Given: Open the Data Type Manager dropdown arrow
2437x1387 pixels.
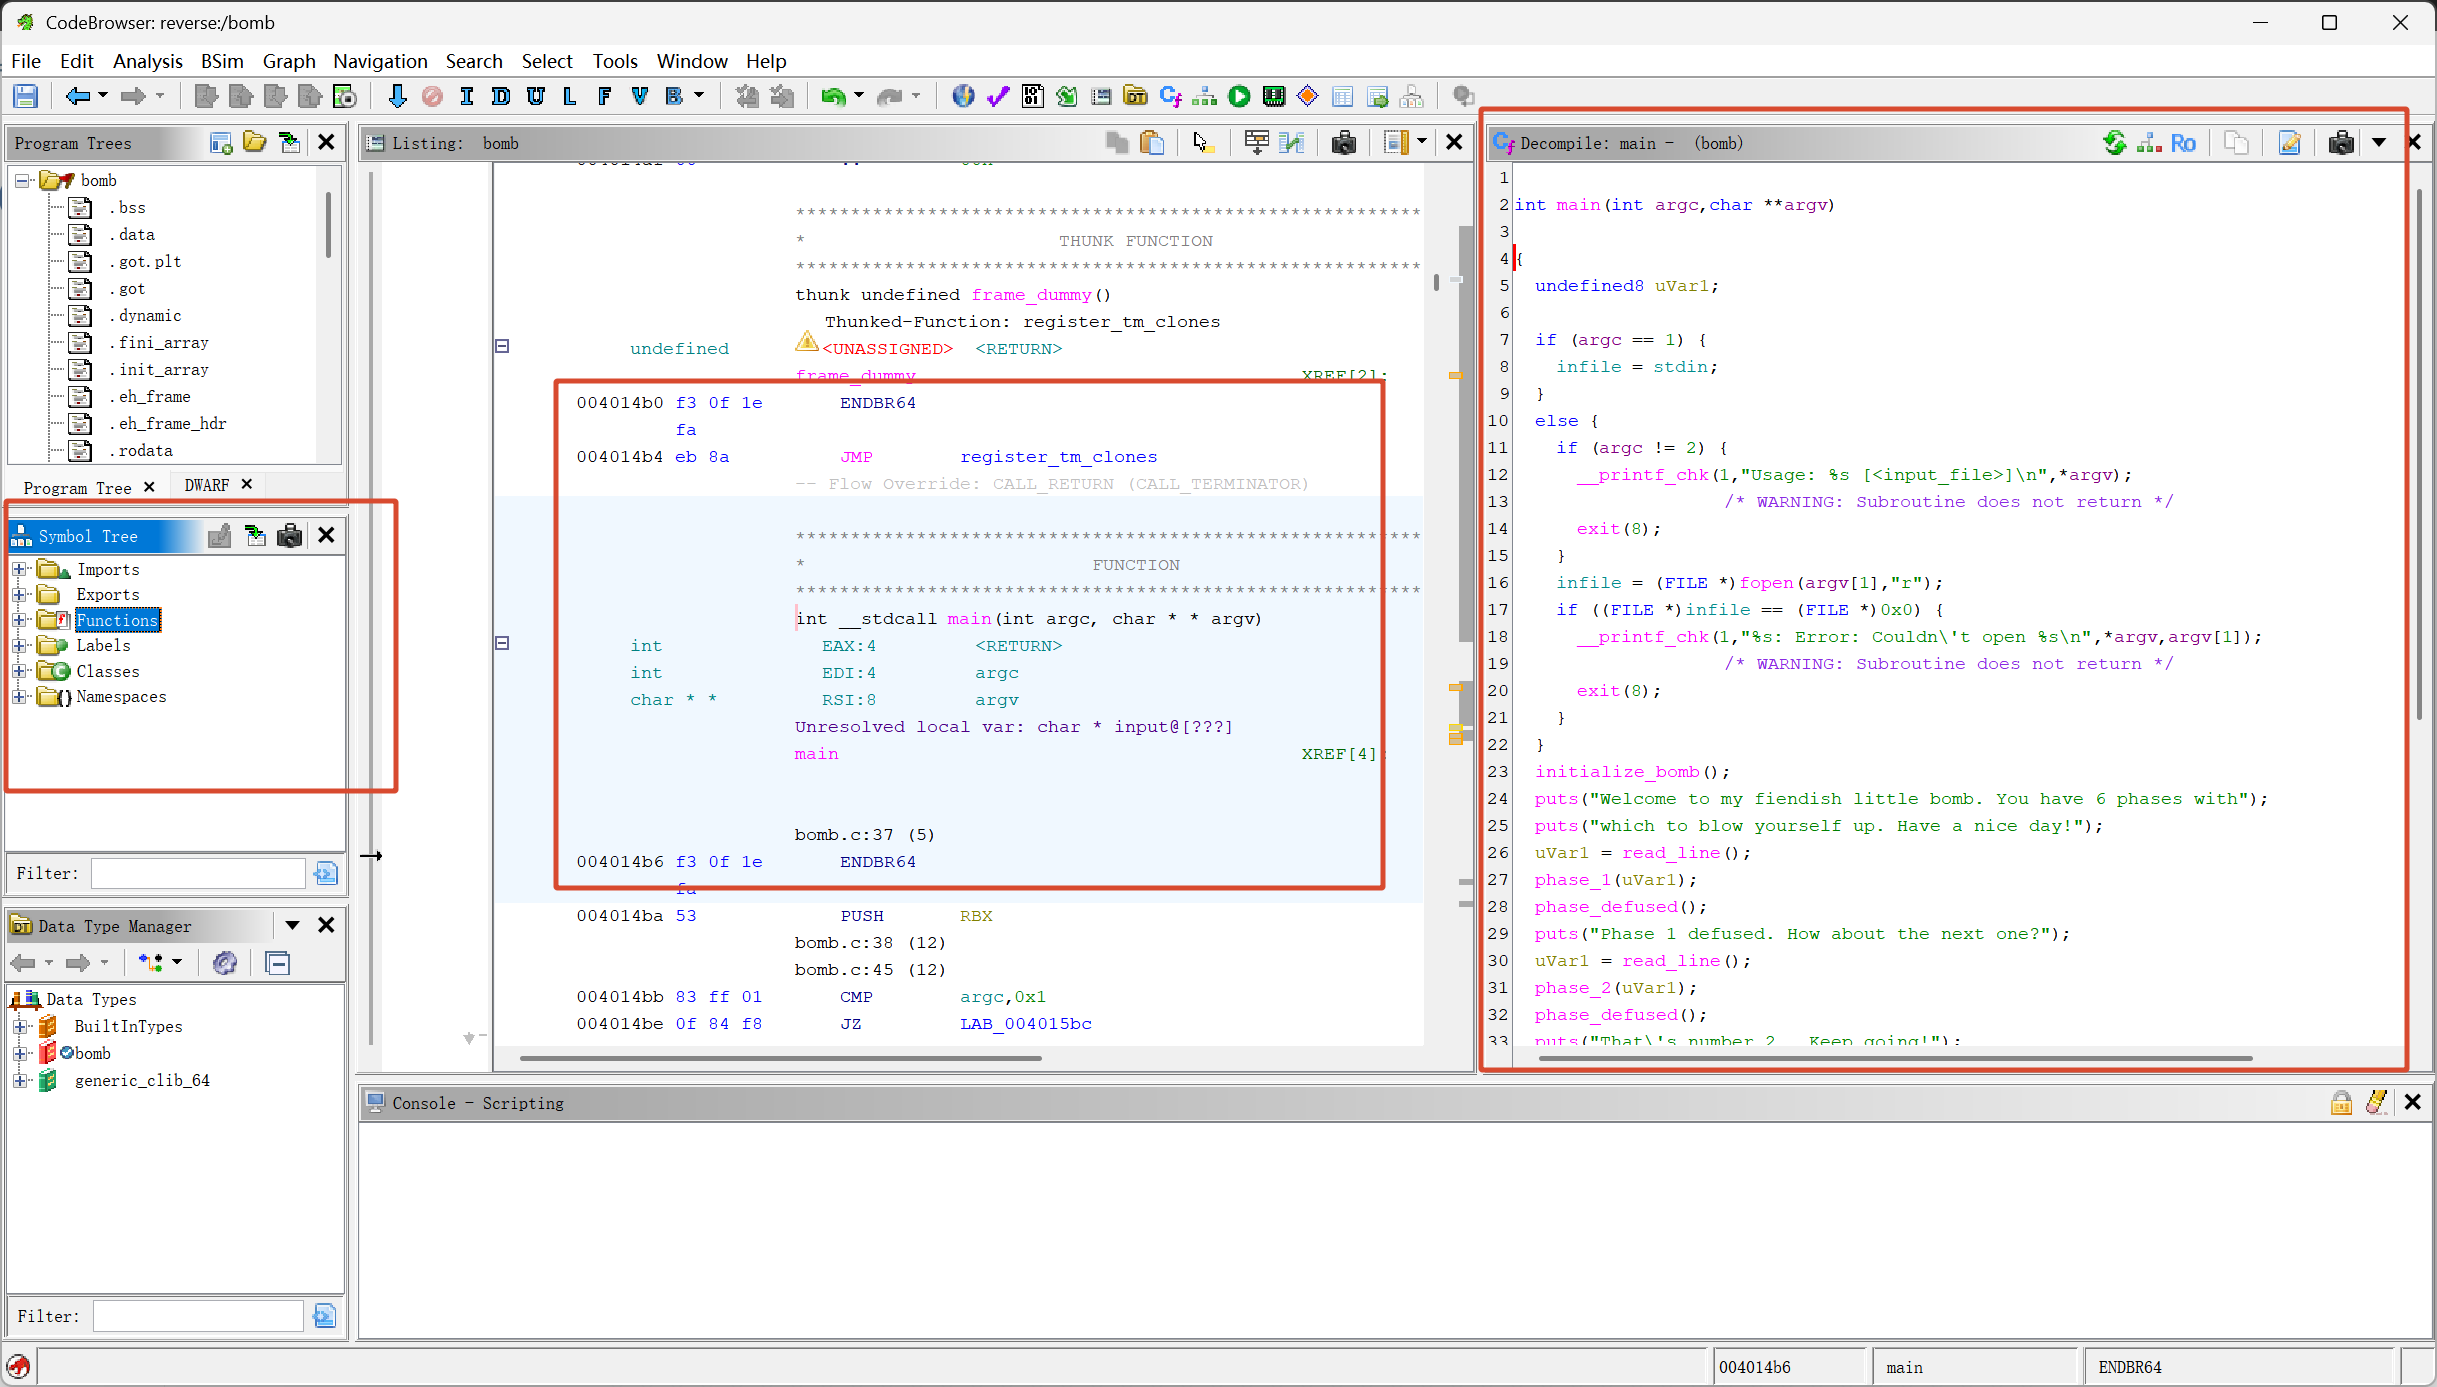Looking at the screenshot, I should pos(292,925).
